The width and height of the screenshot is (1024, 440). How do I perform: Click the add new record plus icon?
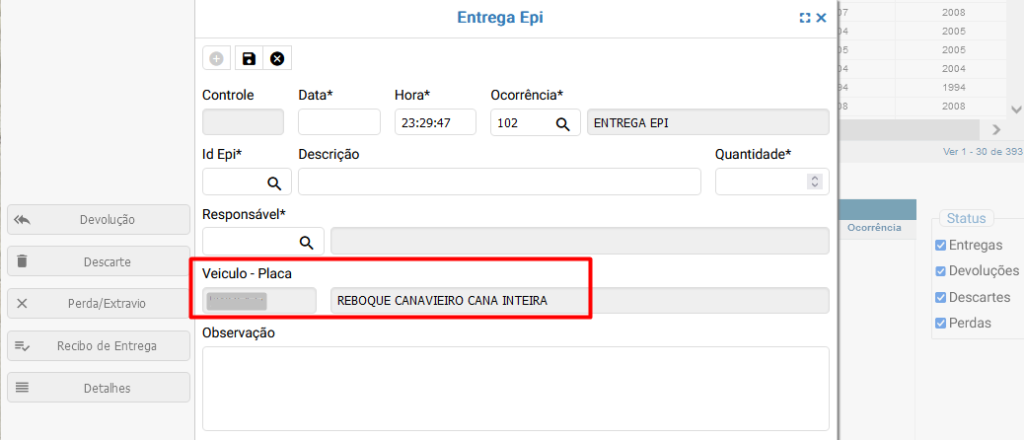click(x=216, y=59)
